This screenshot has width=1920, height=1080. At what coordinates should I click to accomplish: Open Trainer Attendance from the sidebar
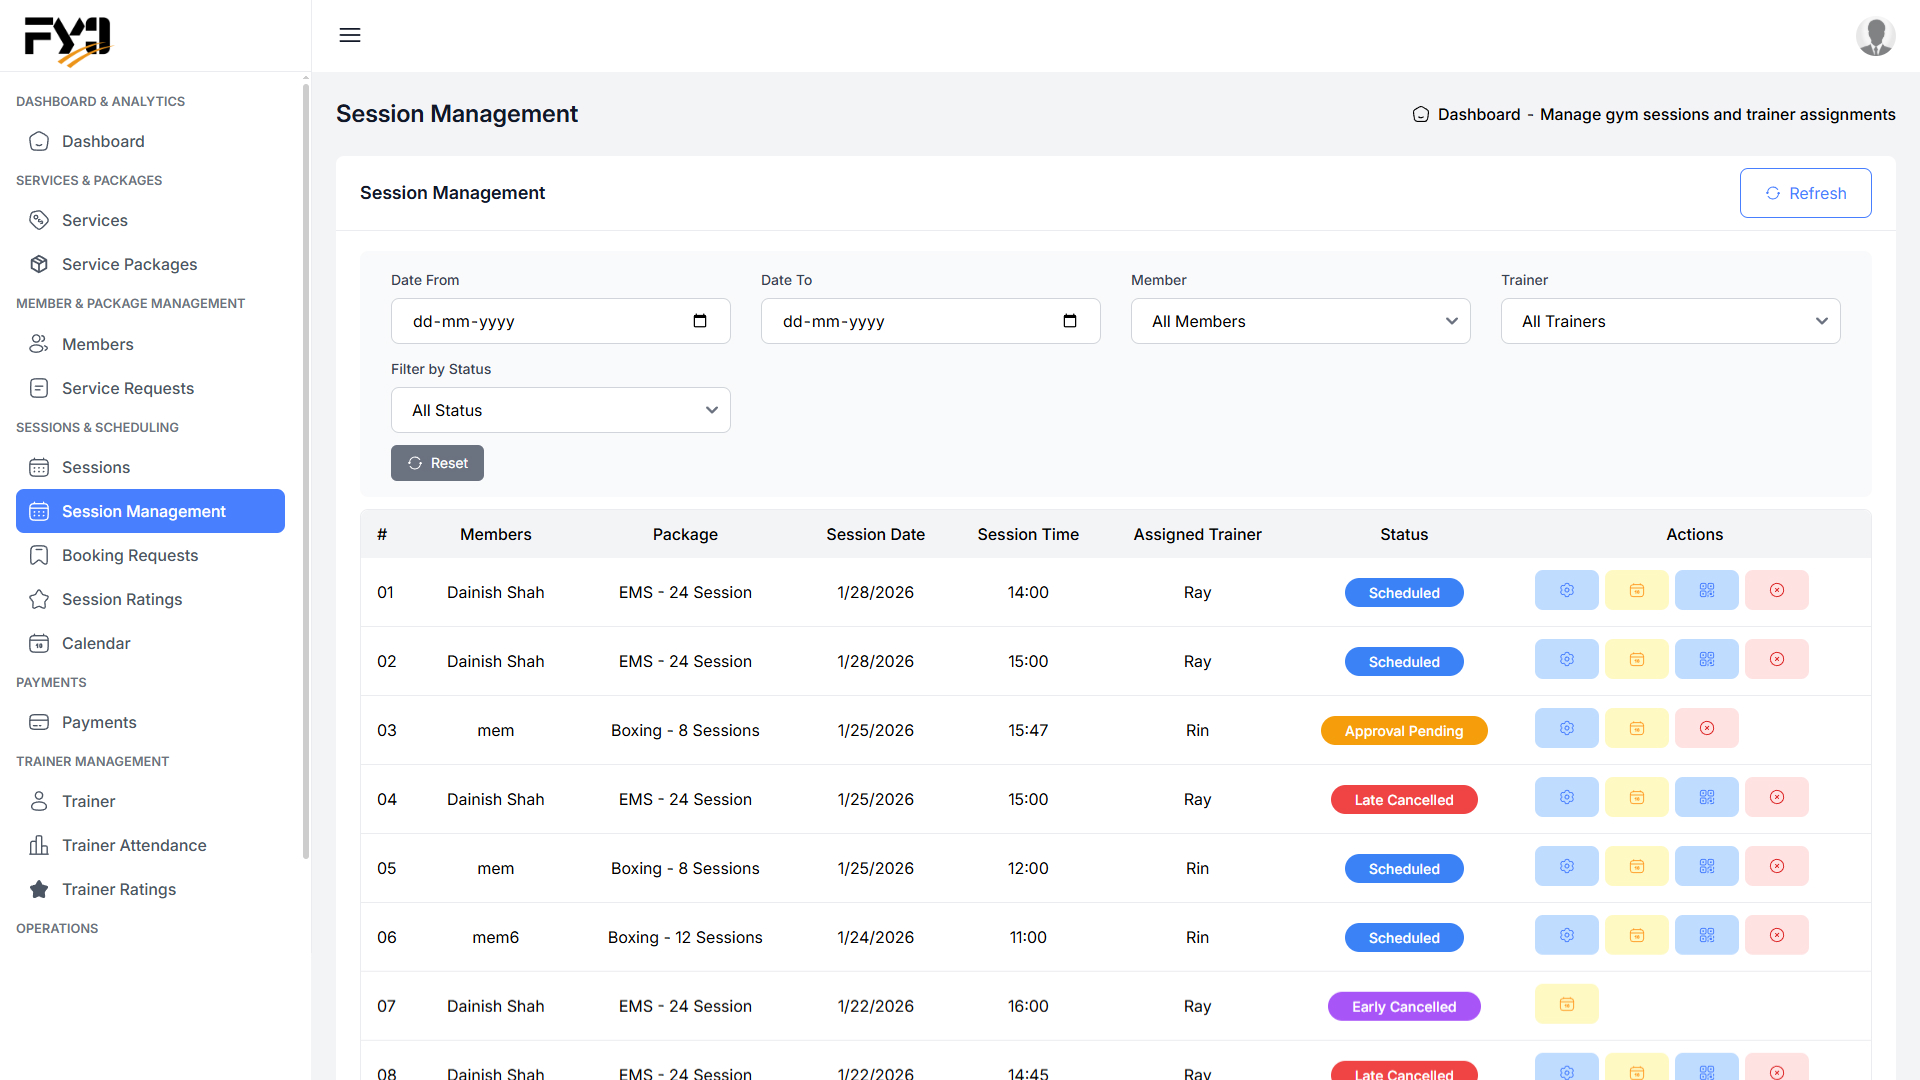[x=133, y=845]
